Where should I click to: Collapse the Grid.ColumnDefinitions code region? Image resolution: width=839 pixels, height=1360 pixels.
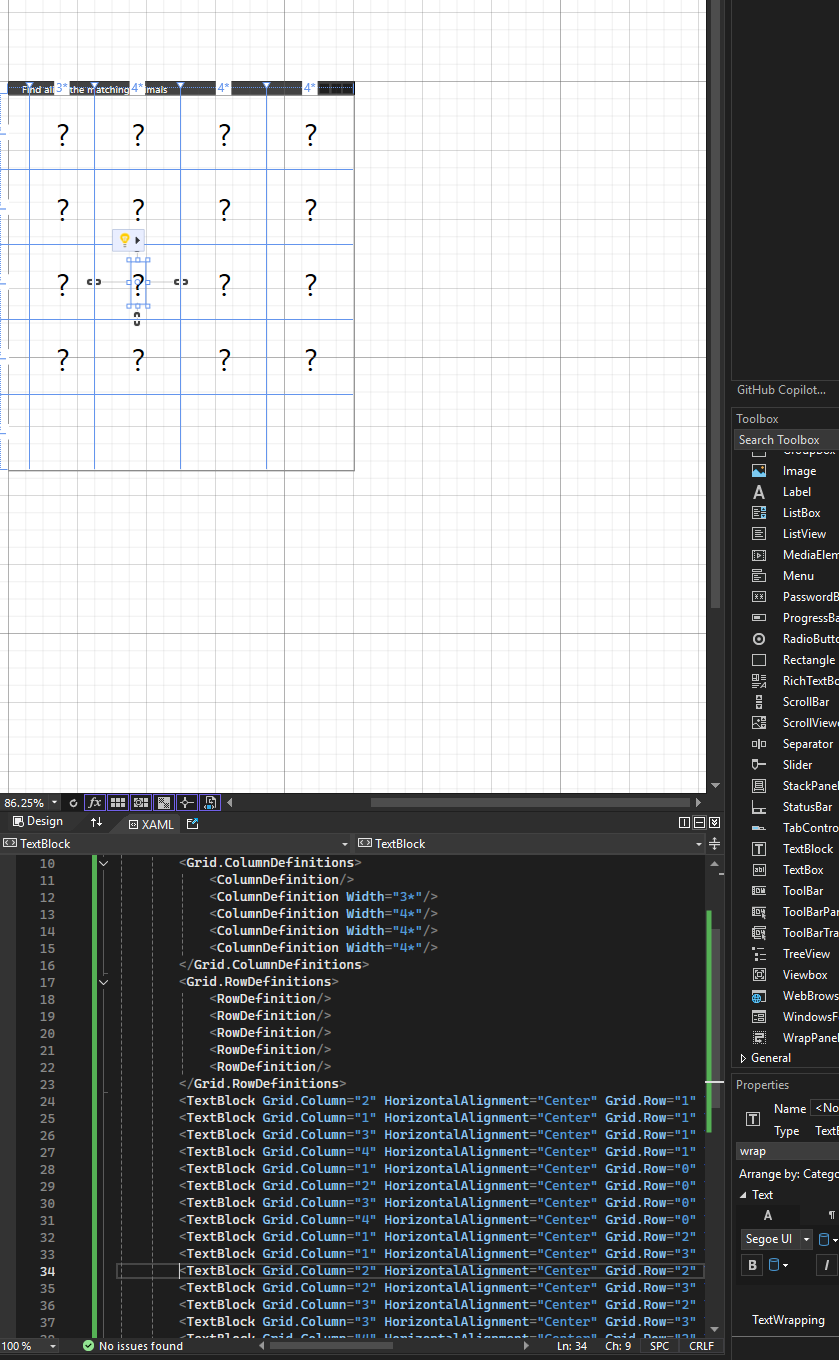103,862
